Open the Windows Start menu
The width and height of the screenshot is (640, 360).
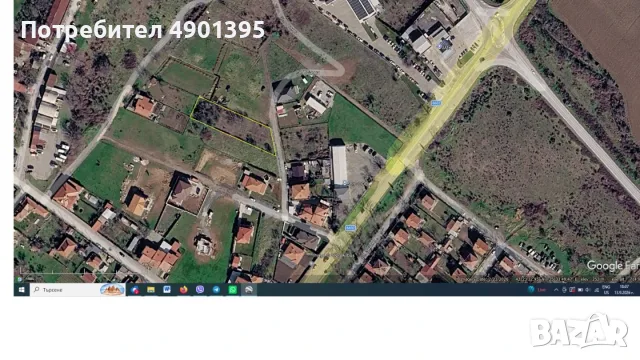(21, 290)
